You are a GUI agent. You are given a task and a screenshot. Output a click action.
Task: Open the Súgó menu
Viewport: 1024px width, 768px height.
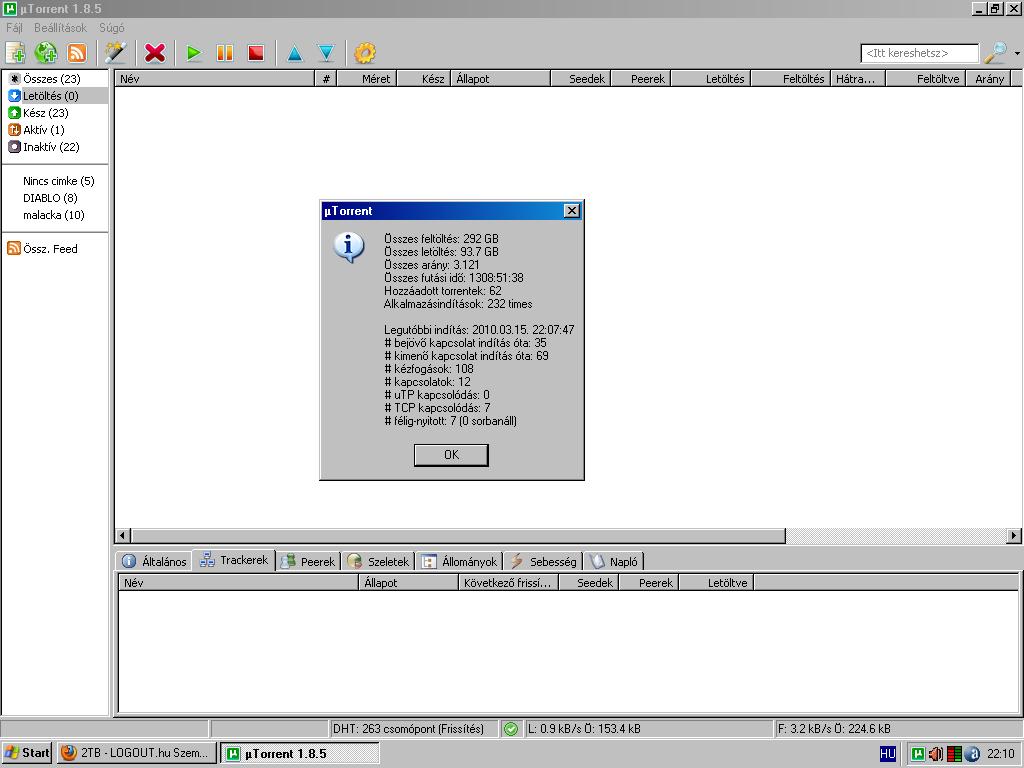[x=112, y=27]
